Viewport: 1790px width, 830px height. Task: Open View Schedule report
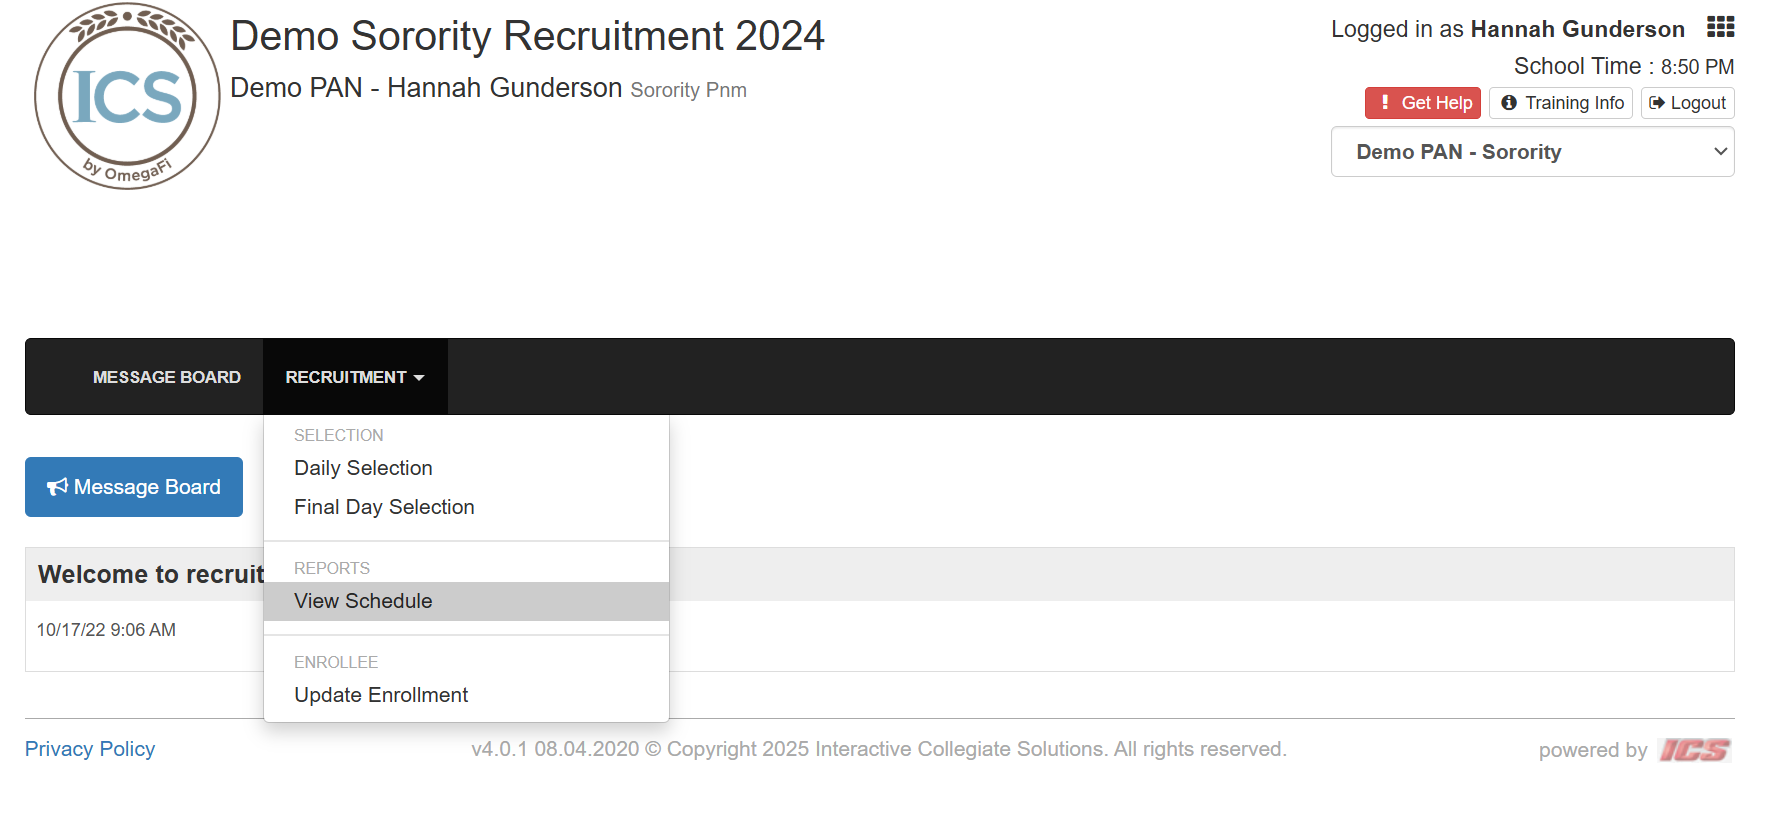(363, 601)
